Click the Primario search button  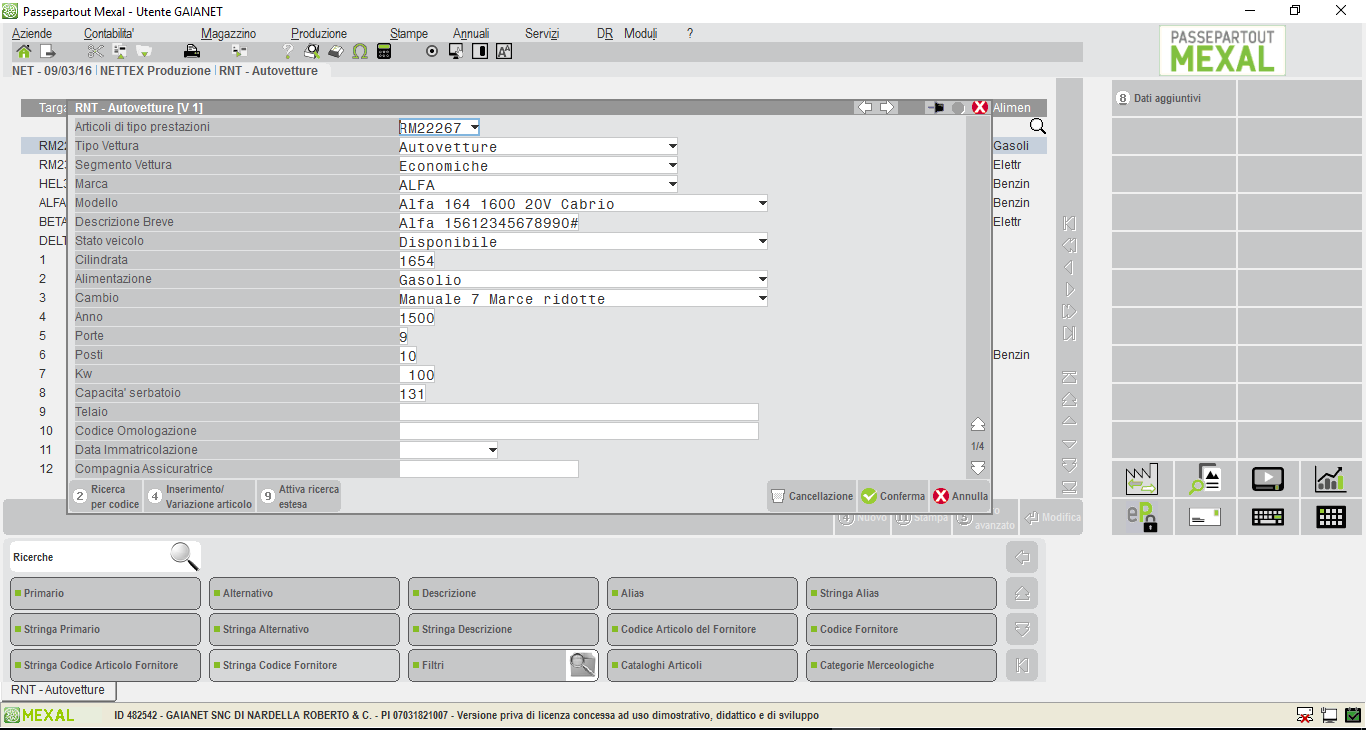(105, 593)
